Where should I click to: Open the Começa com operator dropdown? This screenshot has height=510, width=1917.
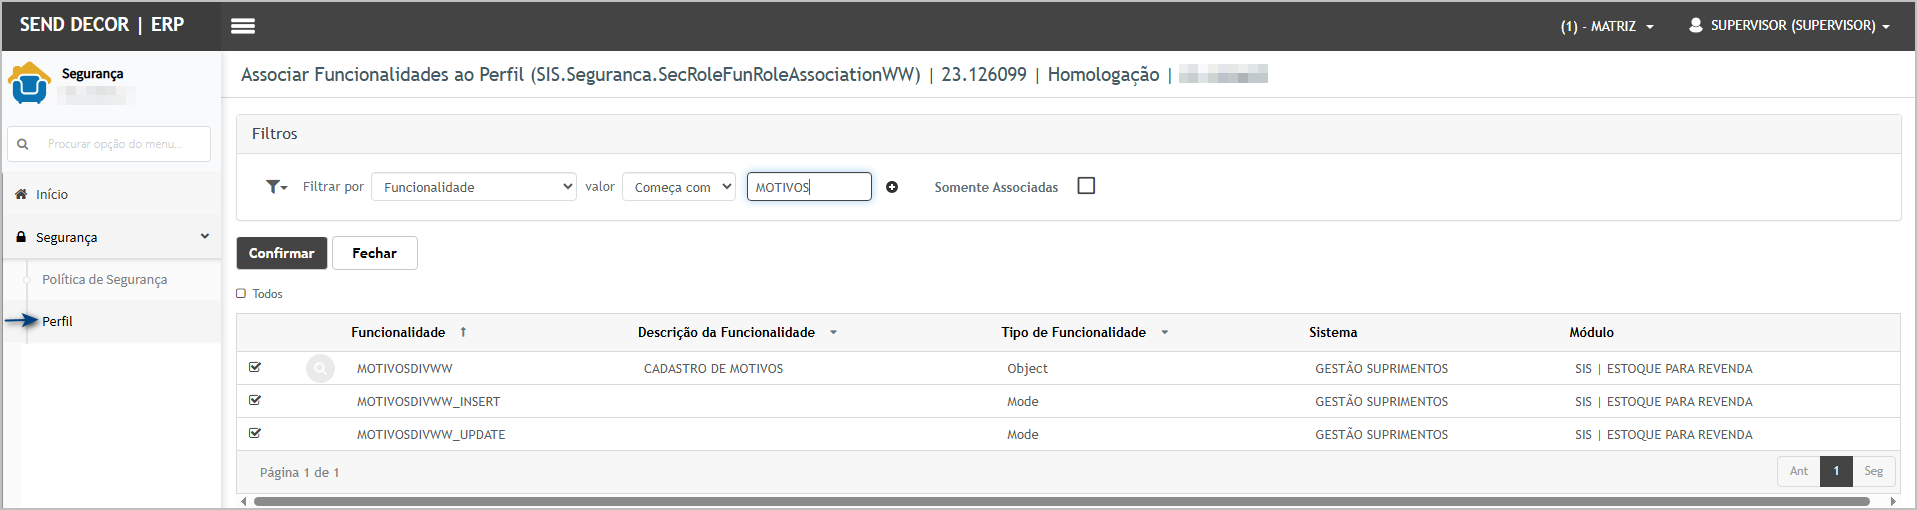[679, 187]
